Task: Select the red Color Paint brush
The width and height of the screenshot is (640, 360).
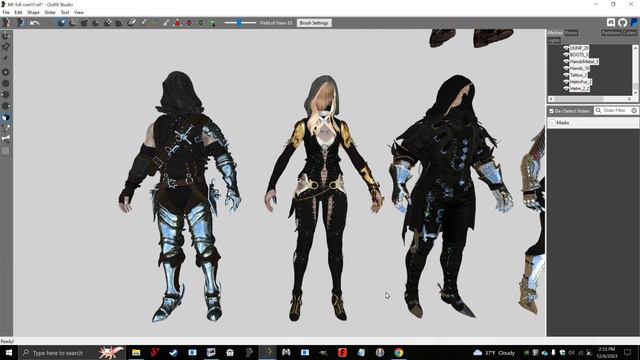Action: tap(178, 23)
